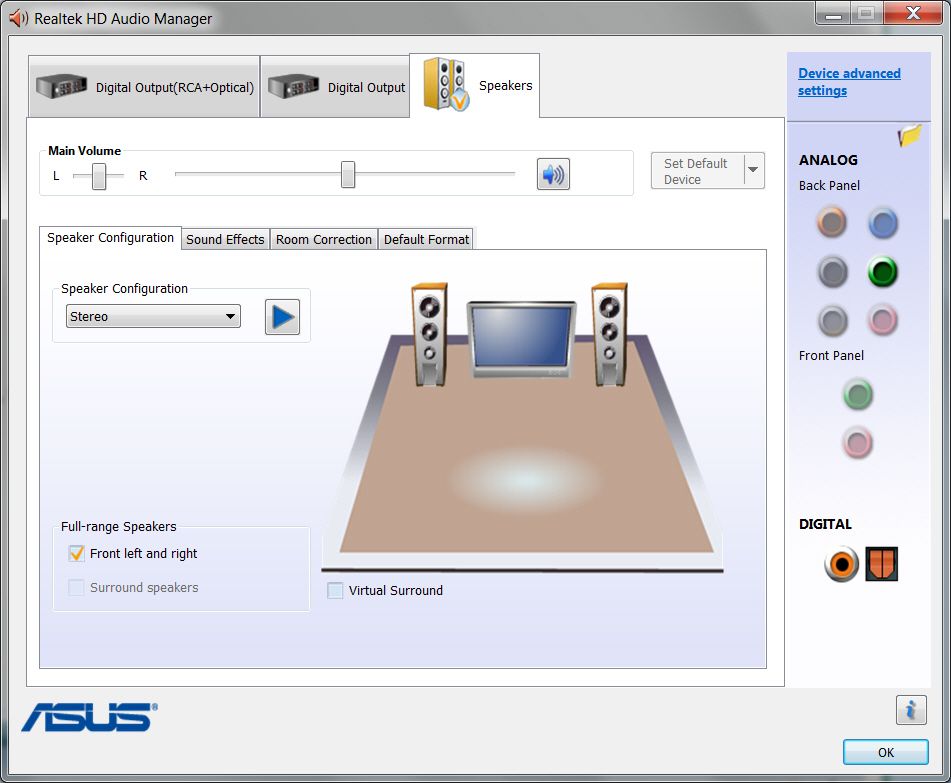Screen dimensions: 951x783
Task: Enable Virtual Surround checkbox
Action: pos(335,591)
